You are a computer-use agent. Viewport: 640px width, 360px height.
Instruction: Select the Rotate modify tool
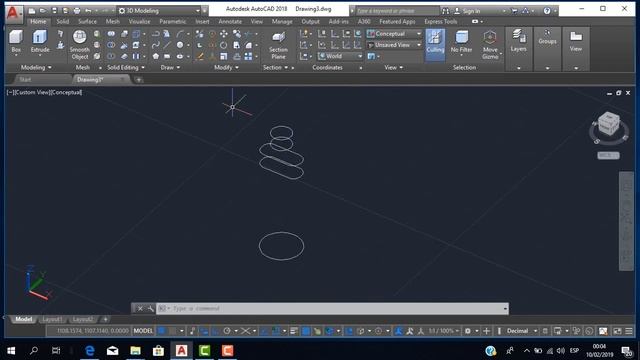[224, 45]
